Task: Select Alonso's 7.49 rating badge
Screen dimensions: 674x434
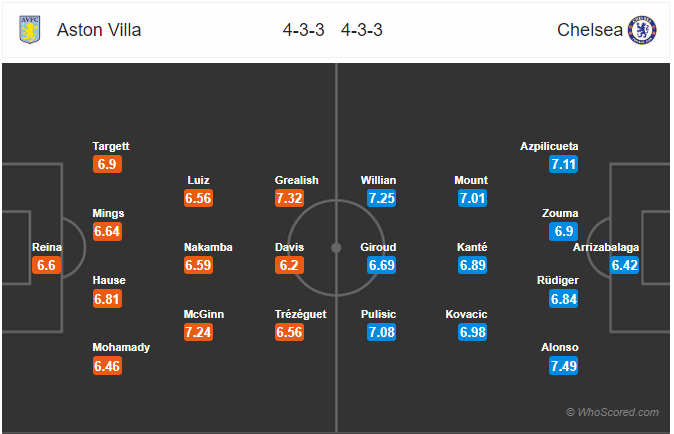Action: [x=564, y=366]
